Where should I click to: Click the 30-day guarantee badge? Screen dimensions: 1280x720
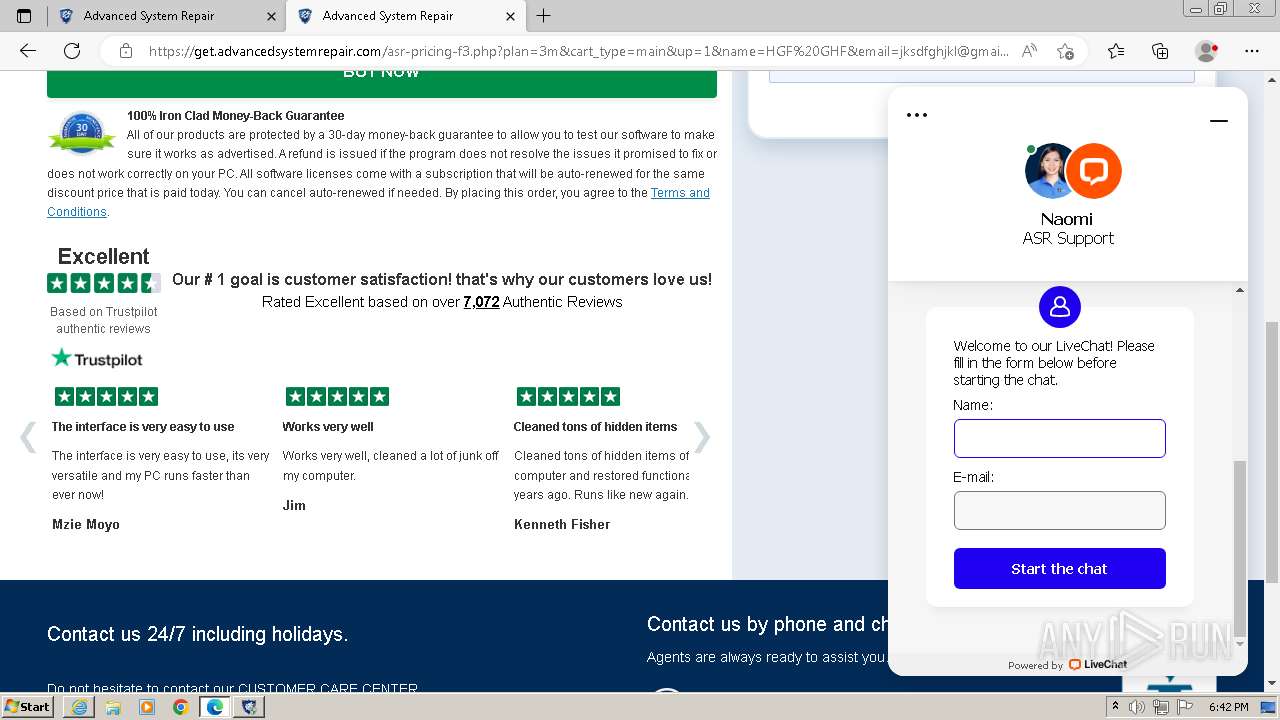click(82, 133)
